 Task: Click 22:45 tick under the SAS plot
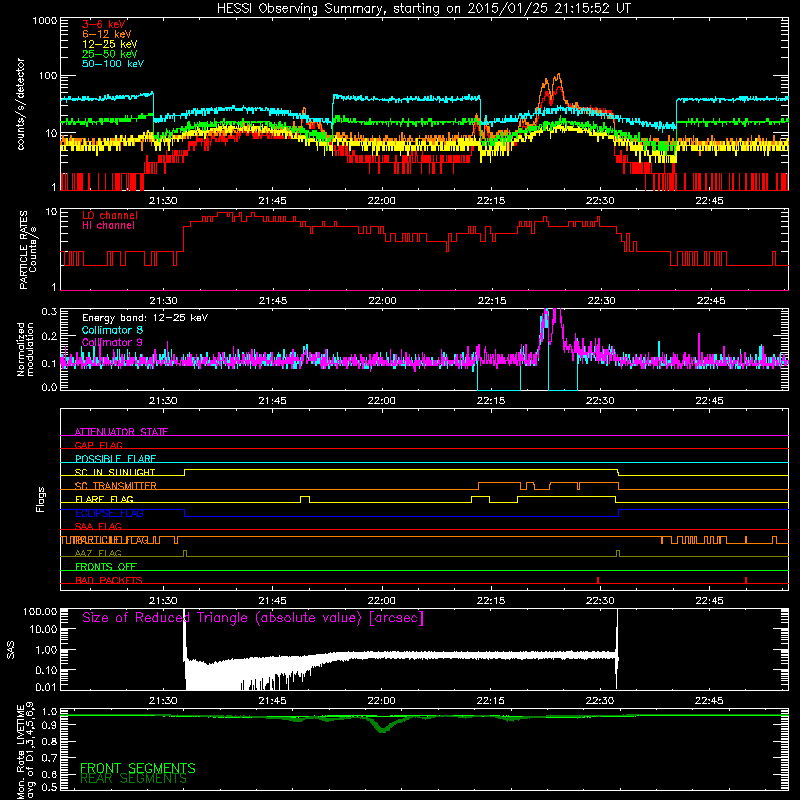709,701
